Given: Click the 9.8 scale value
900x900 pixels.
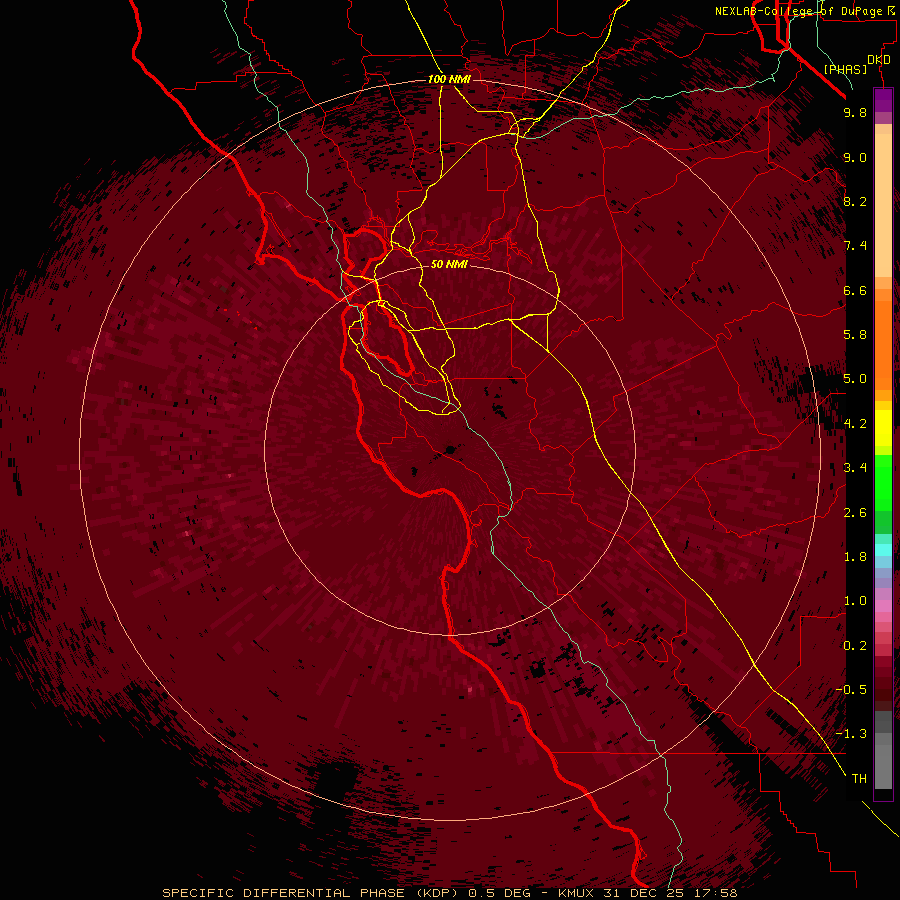Looking at the screenshot, I should 855,112.
